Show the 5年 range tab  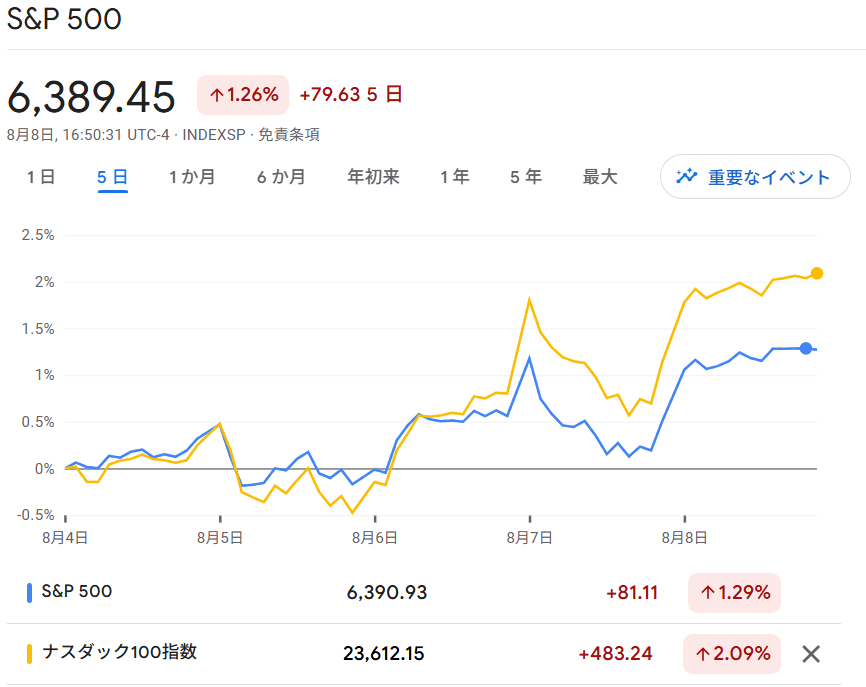click(526, 177)
